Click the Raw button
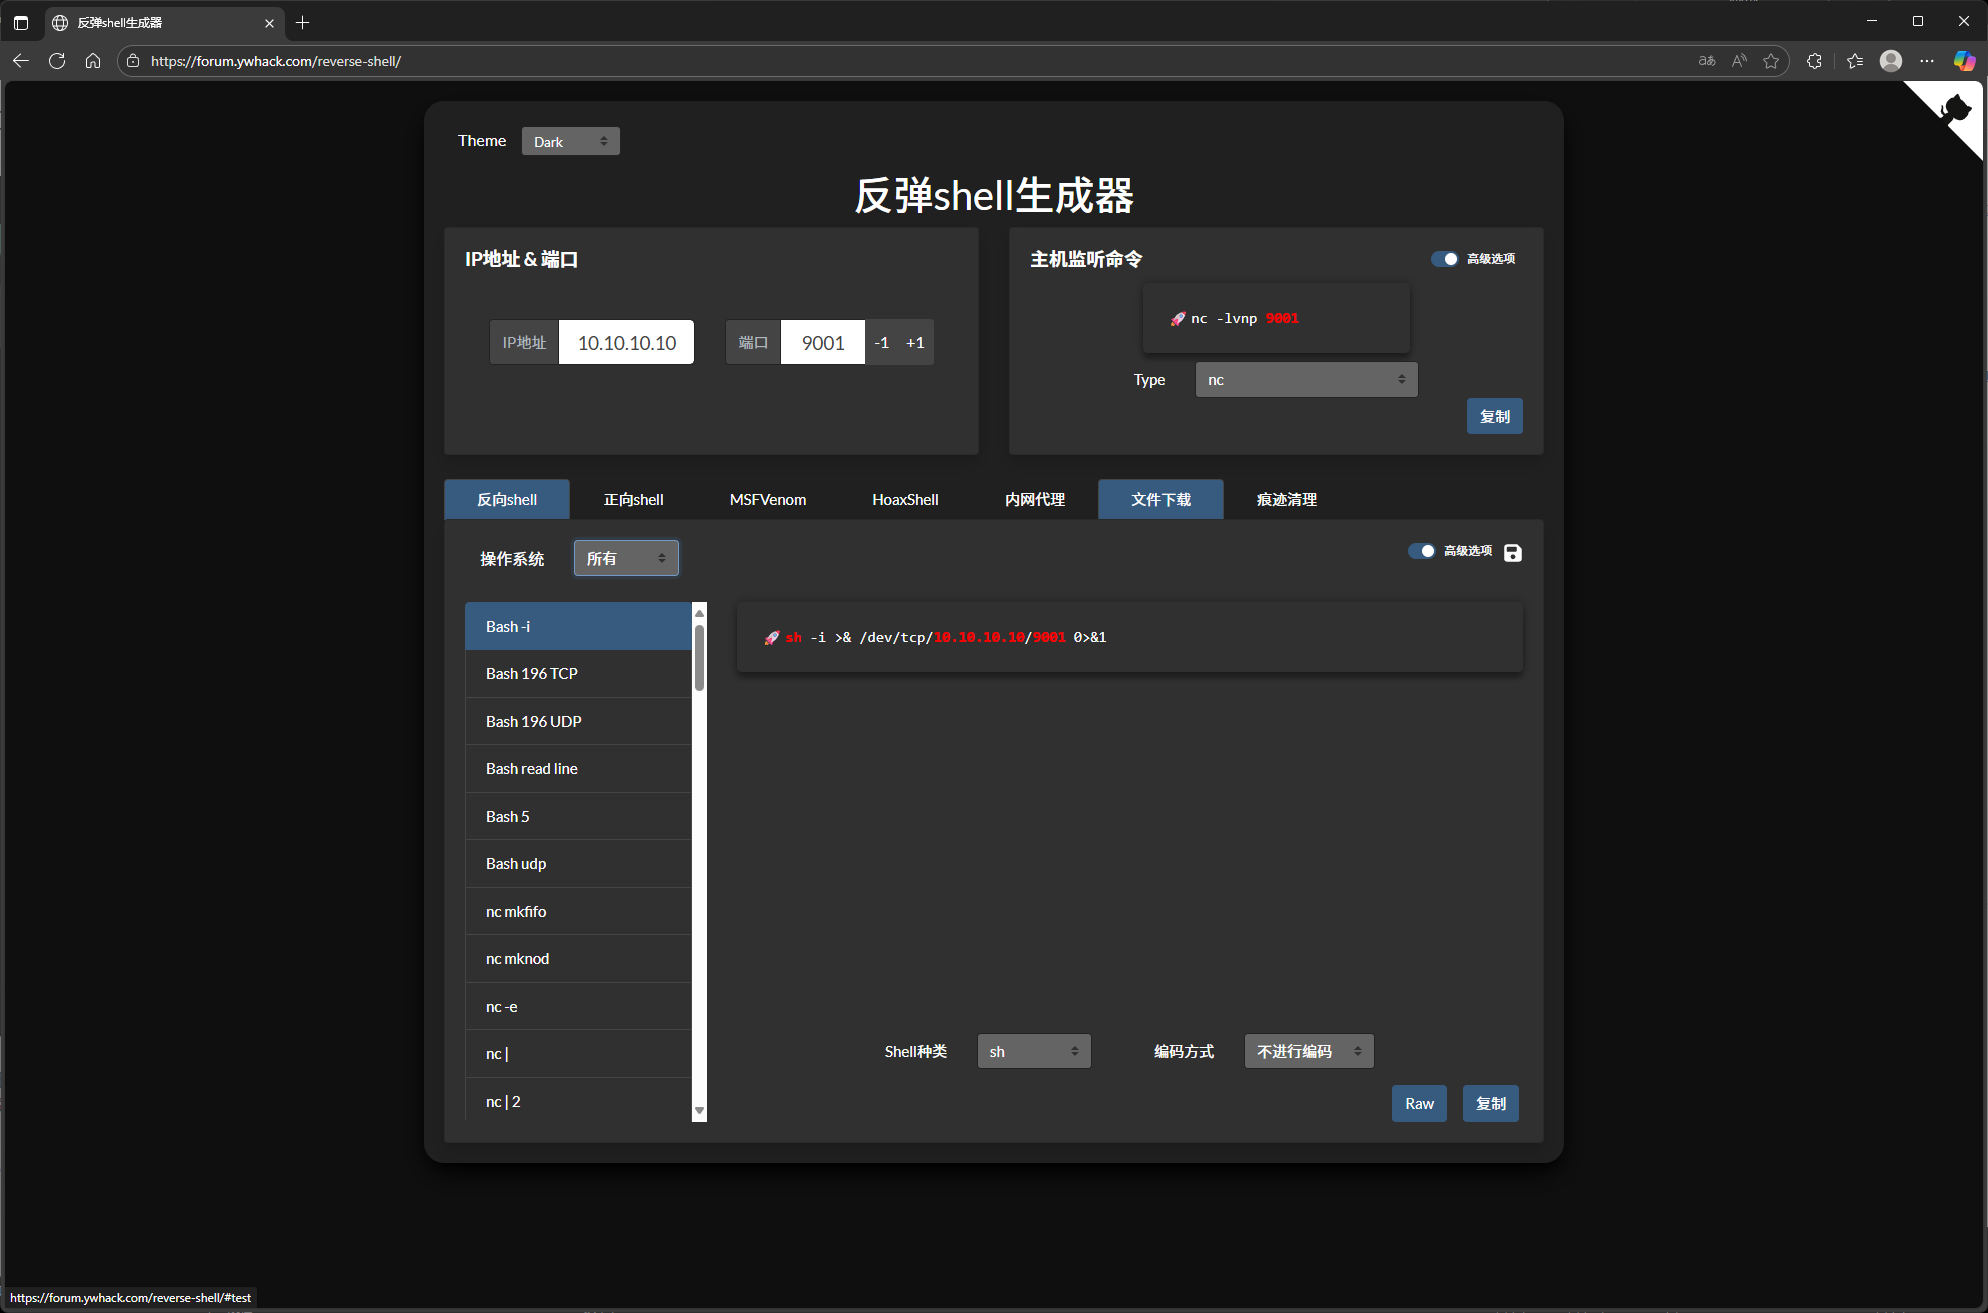1988x1313 pixels. (1418, 1104)
